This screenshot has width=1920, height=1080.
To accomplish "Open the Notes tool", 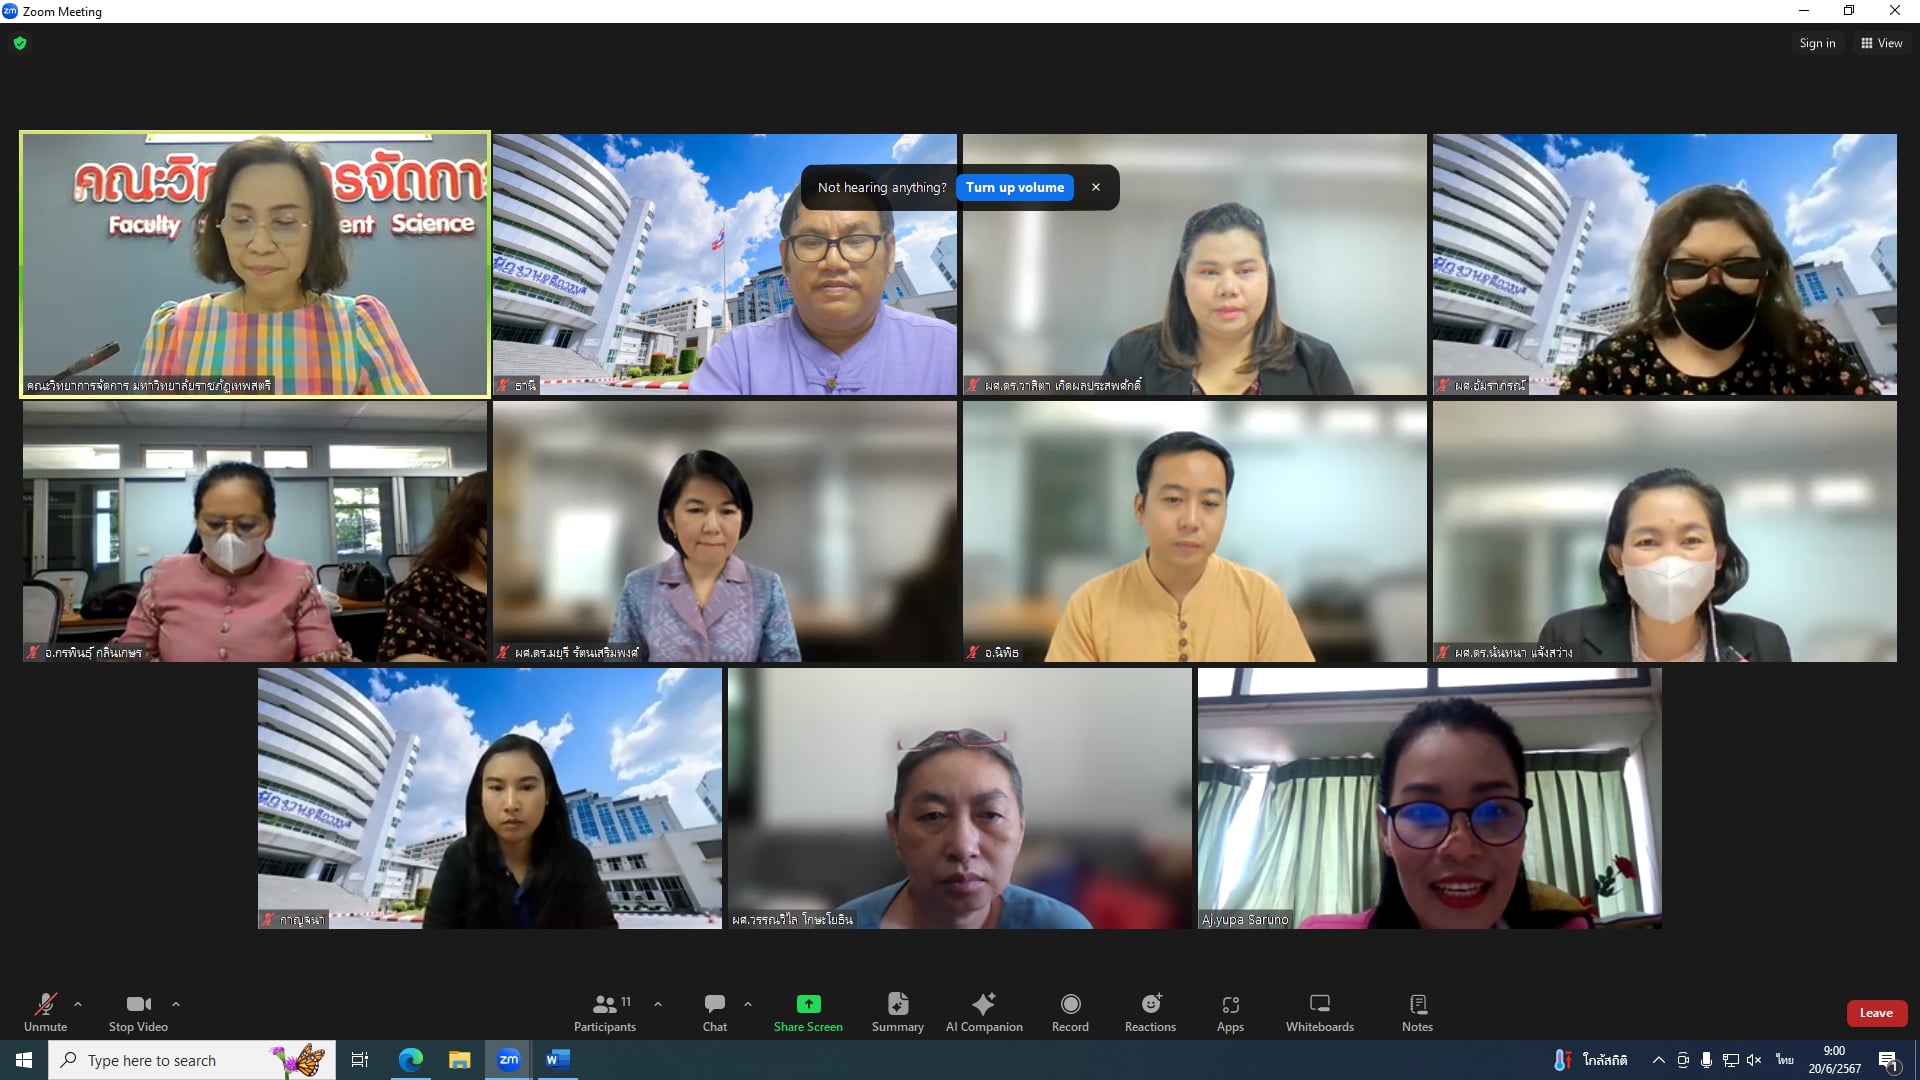I will (x=1417, y=1011).
